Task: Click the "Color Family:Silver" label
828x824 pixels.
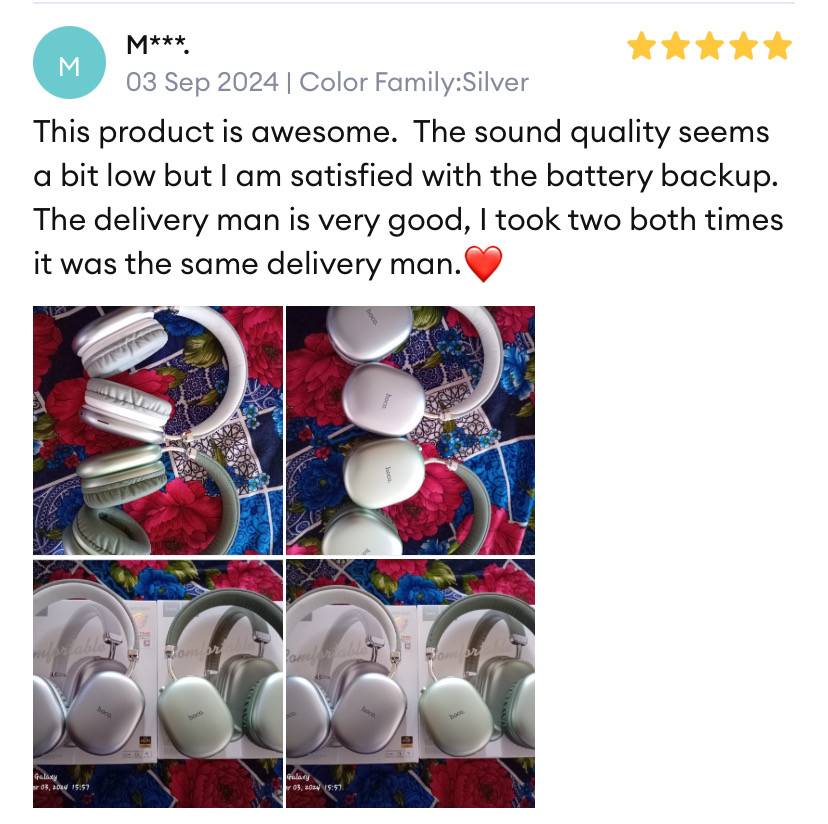Action: coord(414,82)
